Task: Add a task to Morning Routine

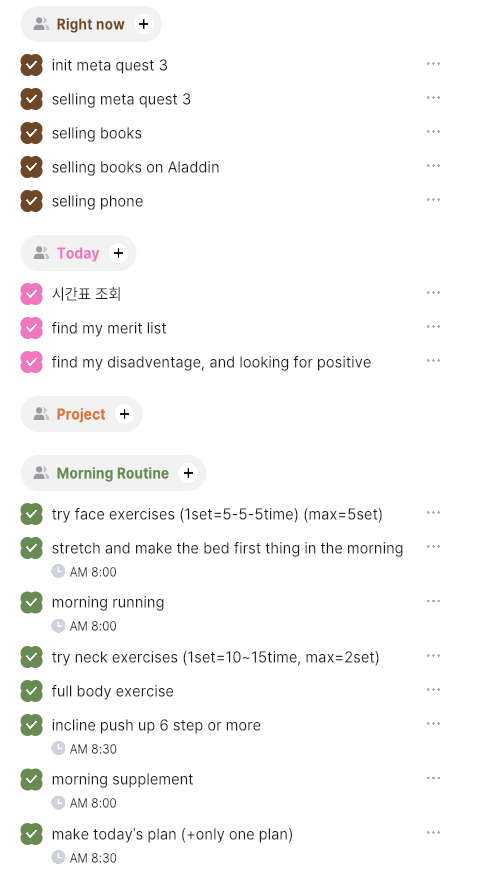Action: click(x=189, y=473)
